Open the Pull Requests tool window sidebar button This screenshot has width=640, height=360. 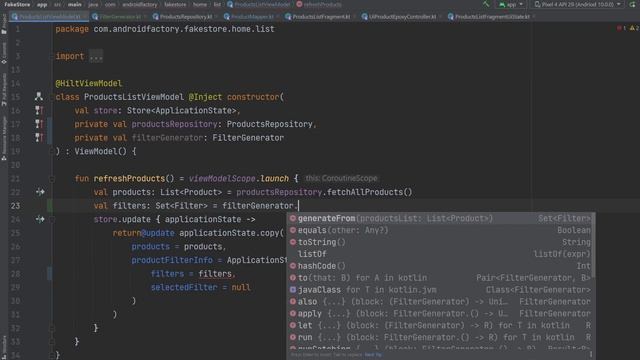tap(4, 90)
